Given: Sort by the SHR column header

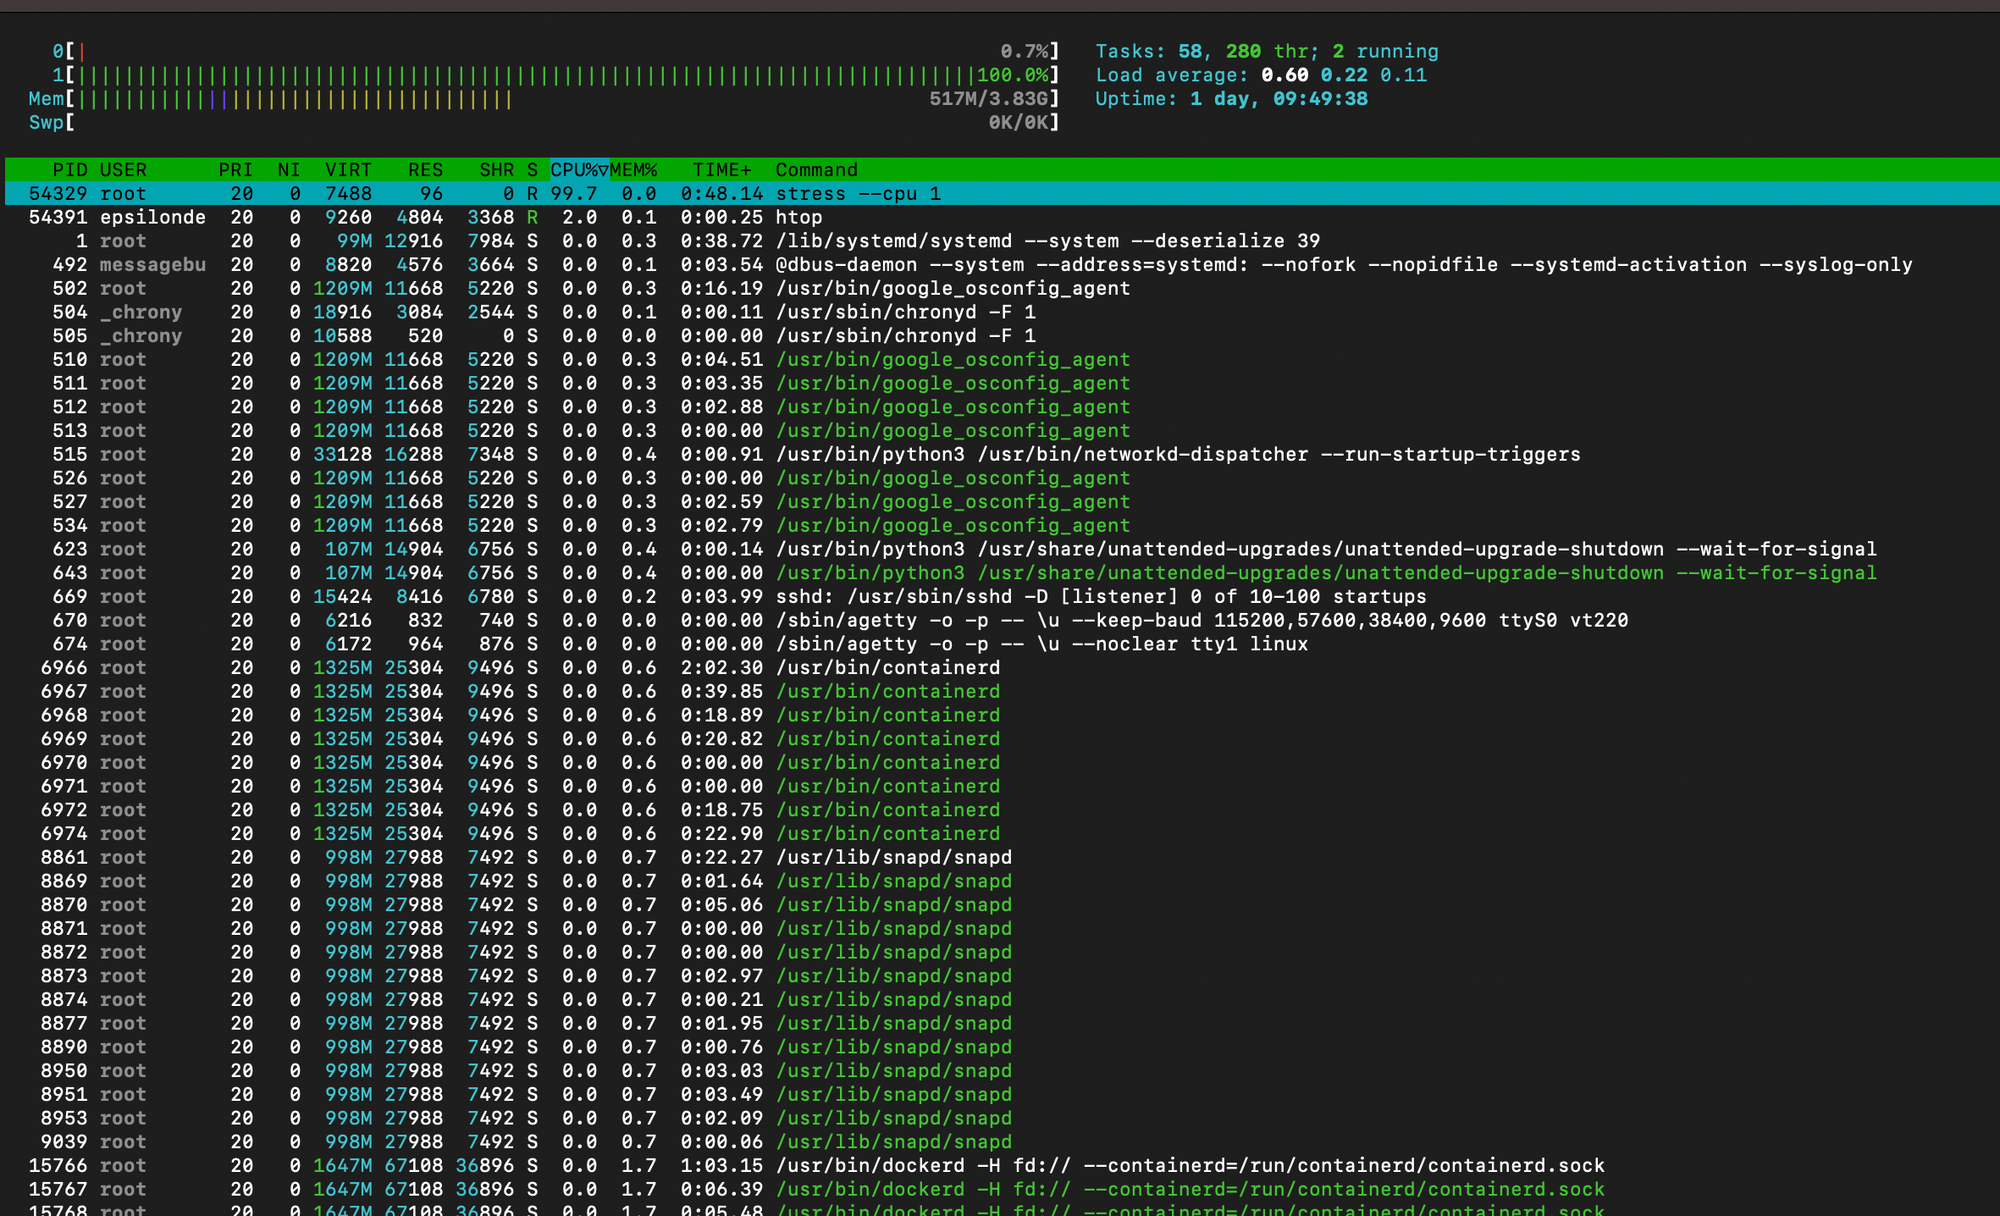Looking at the screenshot, I should [x=496, y=170].
